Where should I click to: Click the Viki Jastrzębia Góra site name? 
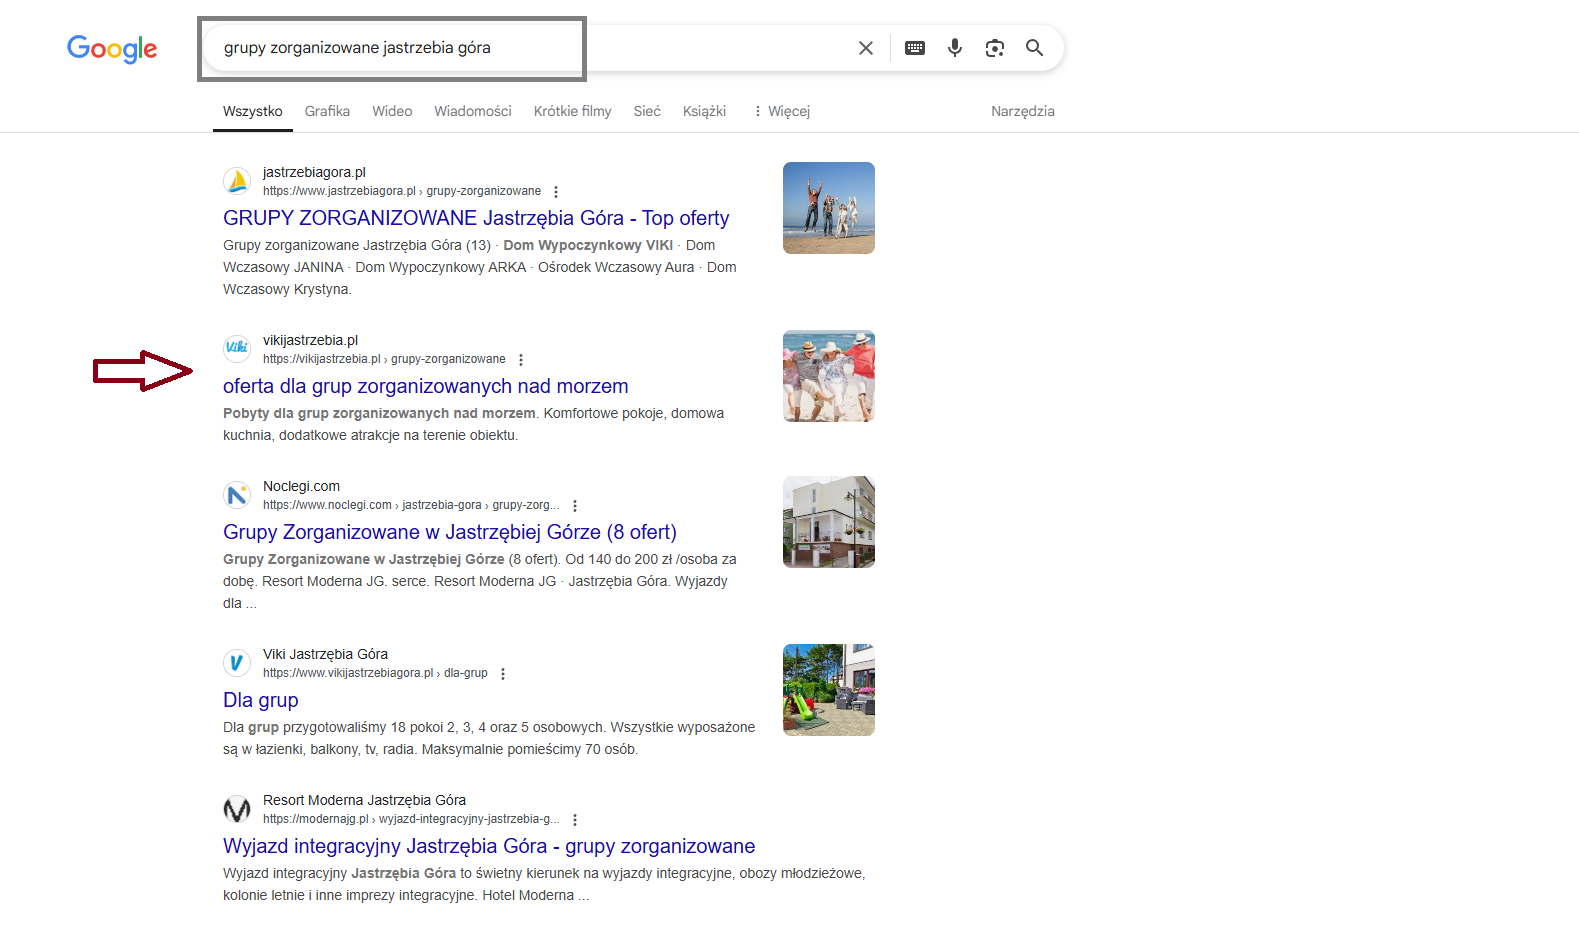tap(325, 654)
